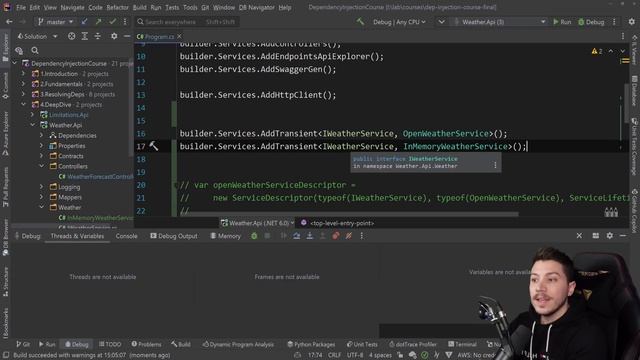Click the back navigation arrow
The height and width of the screenshot is (360, 640).
click(9, 22)
